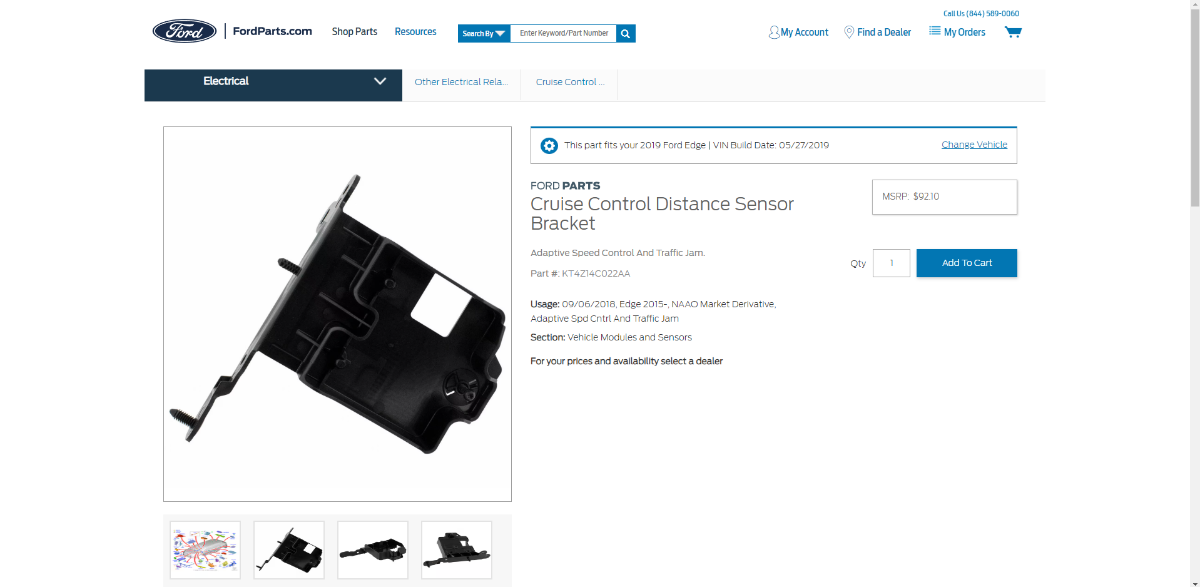This screenshot has height=587, width=1200.
Task: Open My Orders link text
Action: tap(965, 32)
